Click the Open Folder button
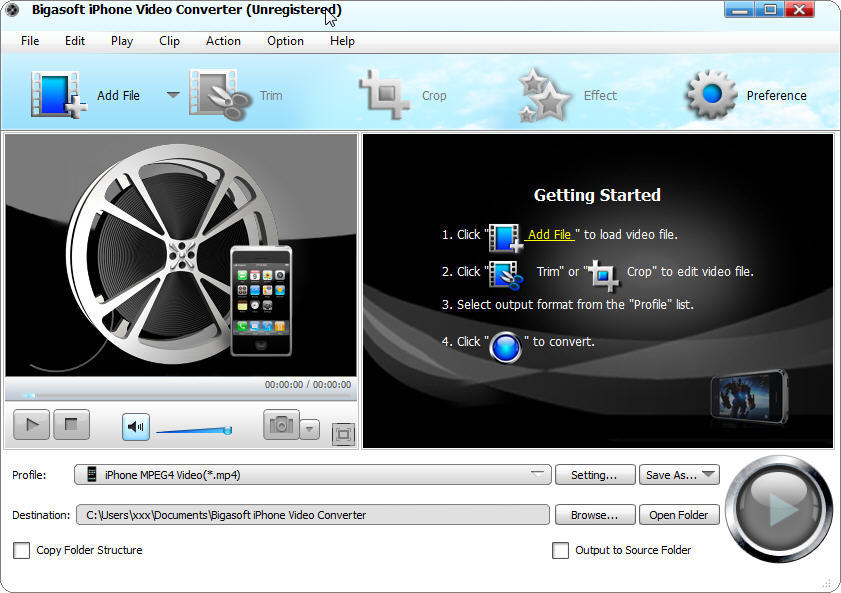This screenshot has height=593, width=841. 679,515
